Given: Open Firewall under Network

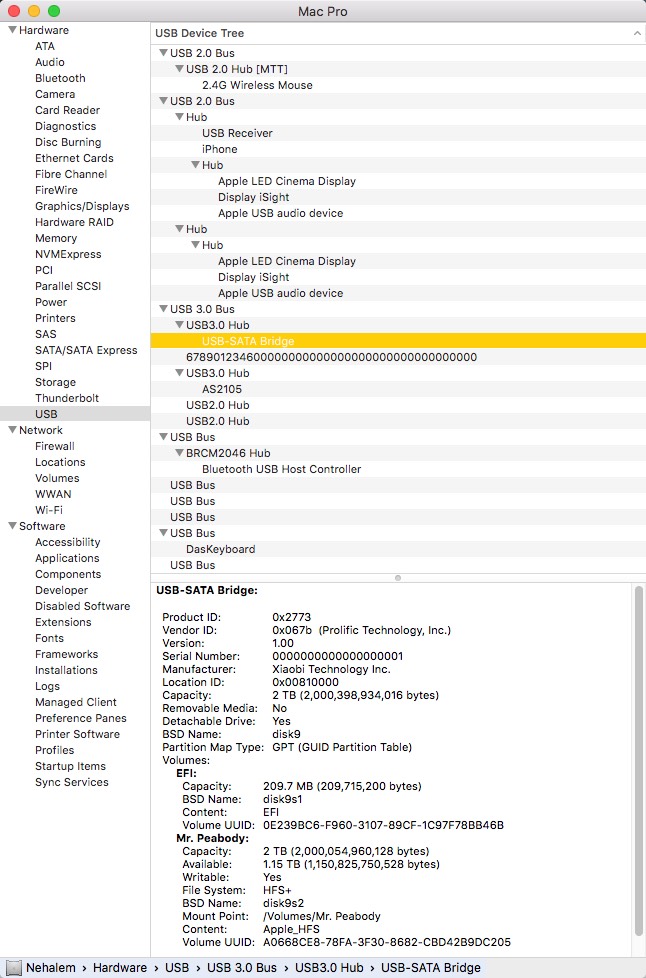Looking at the screenshot, I should tap(55, 446).
